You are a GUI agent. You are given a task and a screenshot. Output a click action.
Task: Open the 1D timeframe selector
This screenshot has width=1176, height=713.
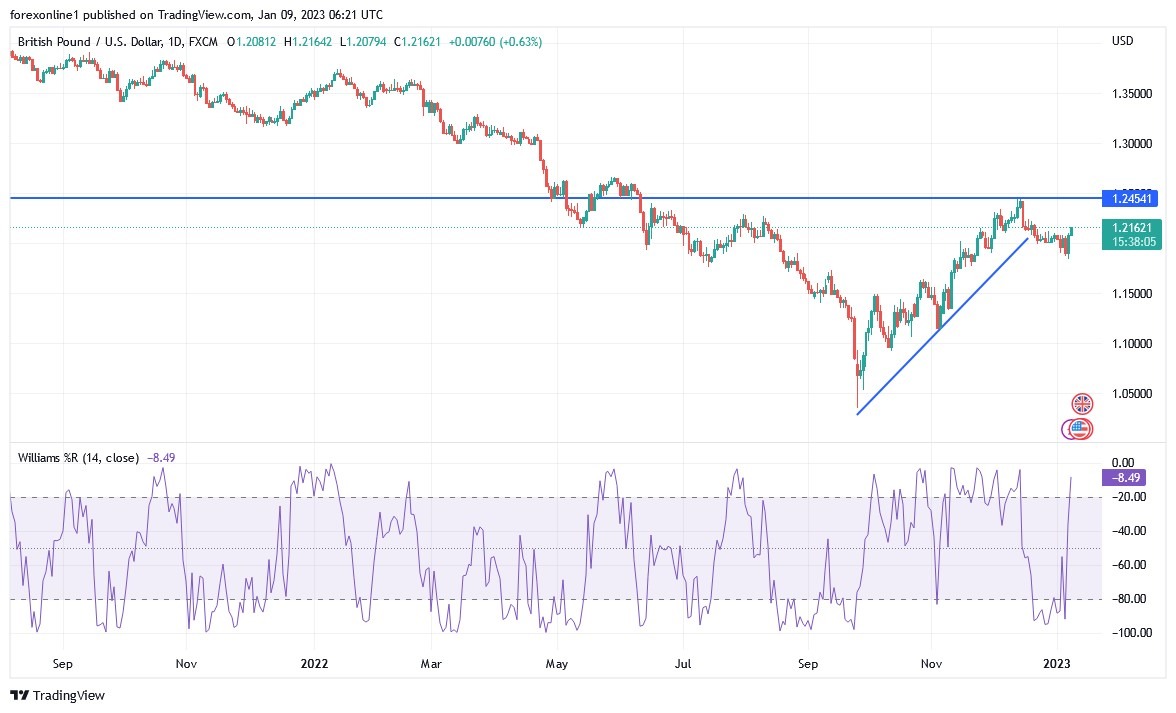[176, 42]
